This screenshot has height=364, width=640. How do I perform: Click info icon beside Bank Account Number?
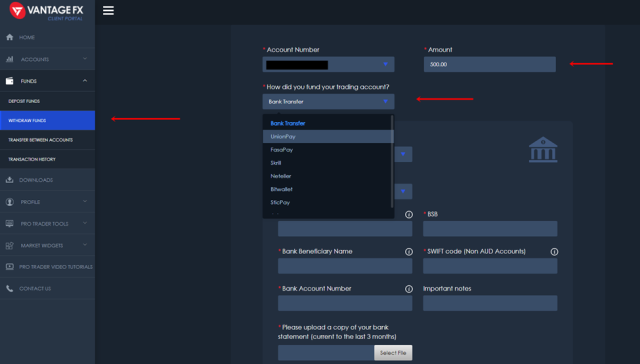point(409,289)
